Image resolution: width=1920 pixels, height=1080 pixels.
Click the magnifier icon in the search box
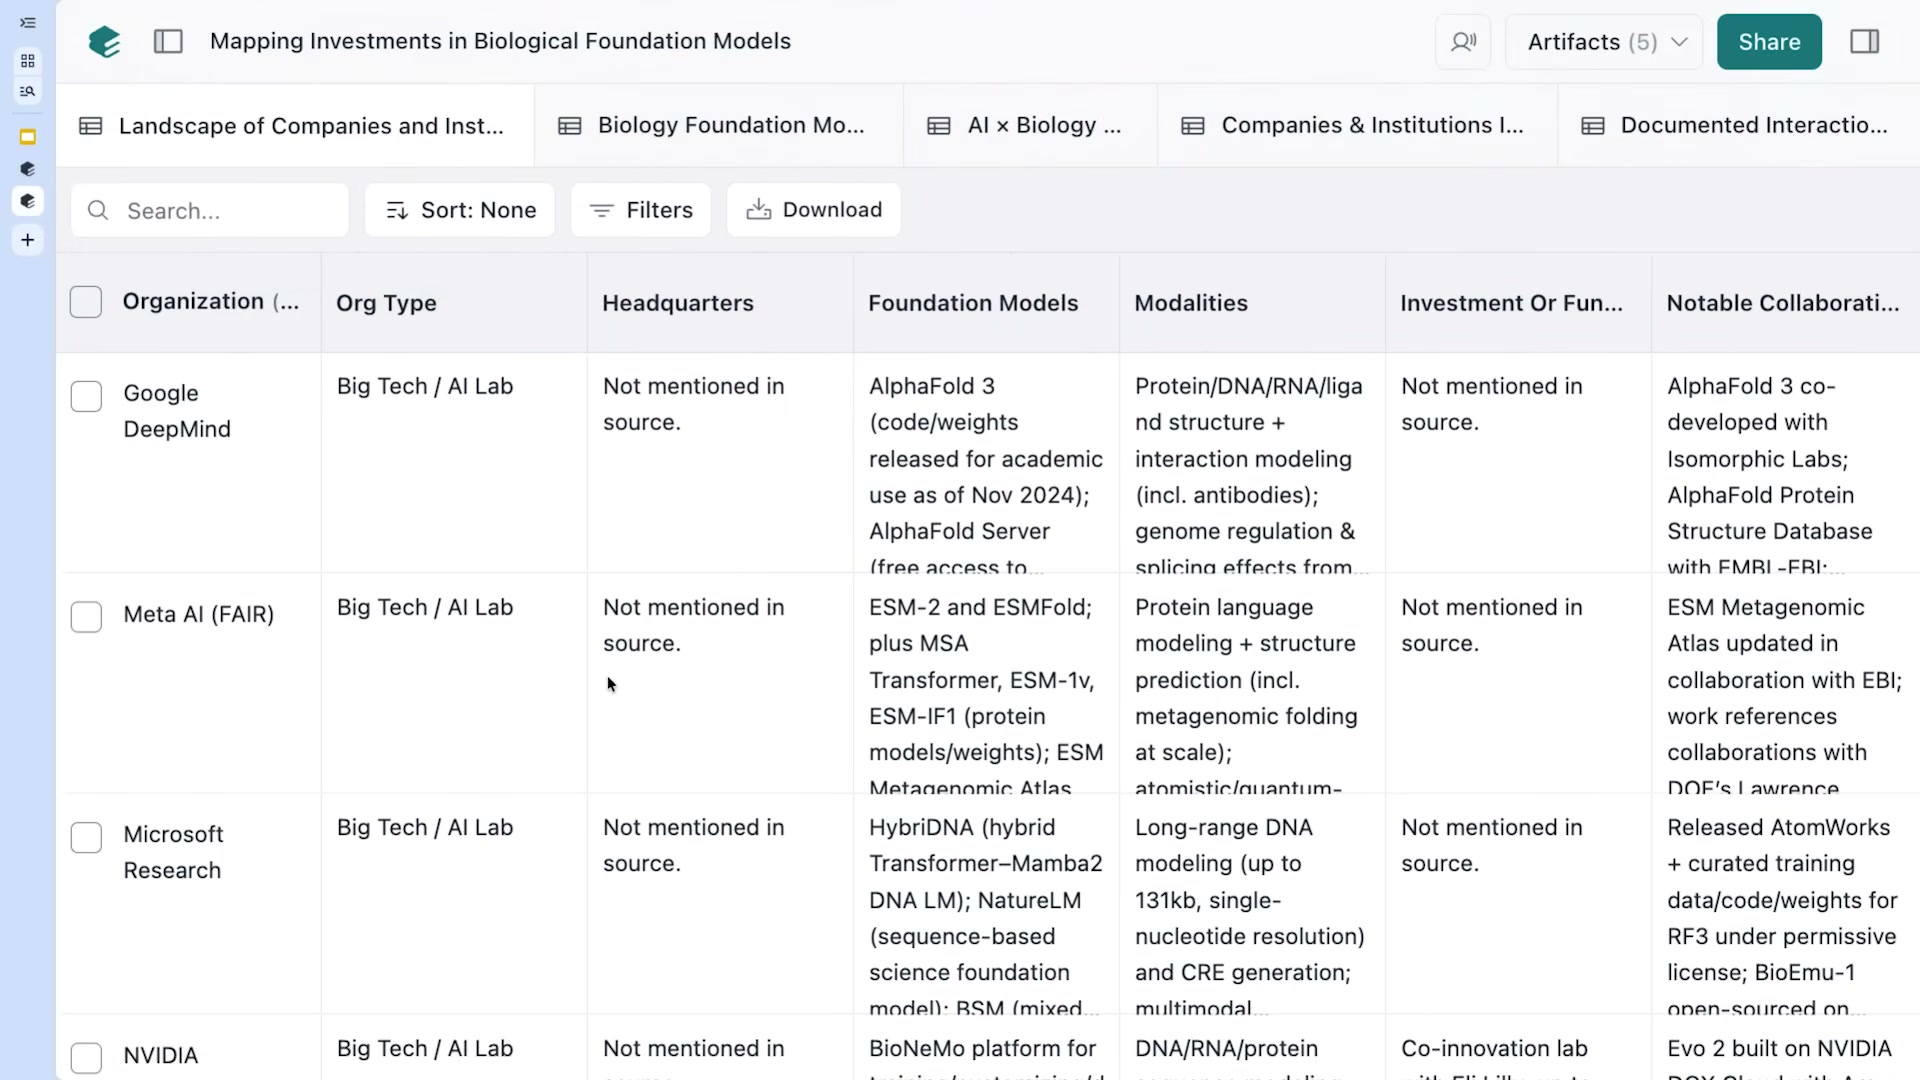click(98, 210)
